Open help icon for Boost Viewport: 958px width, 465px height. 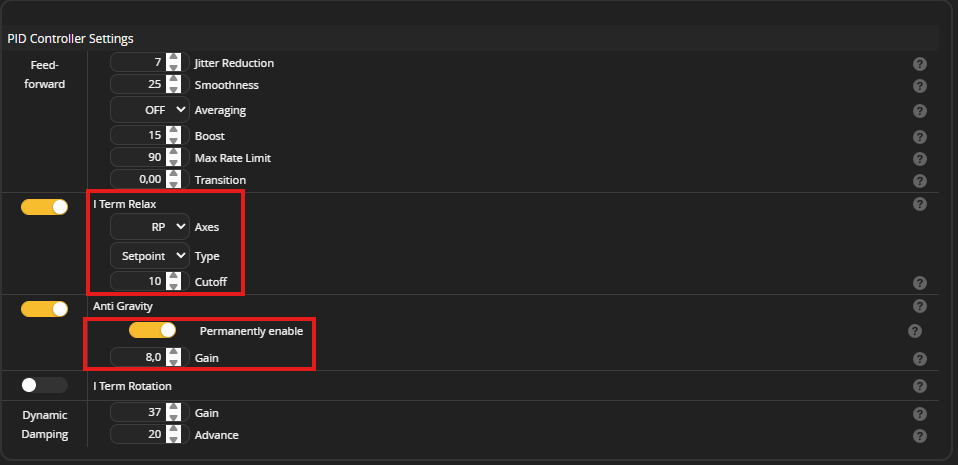pos(920,137)
